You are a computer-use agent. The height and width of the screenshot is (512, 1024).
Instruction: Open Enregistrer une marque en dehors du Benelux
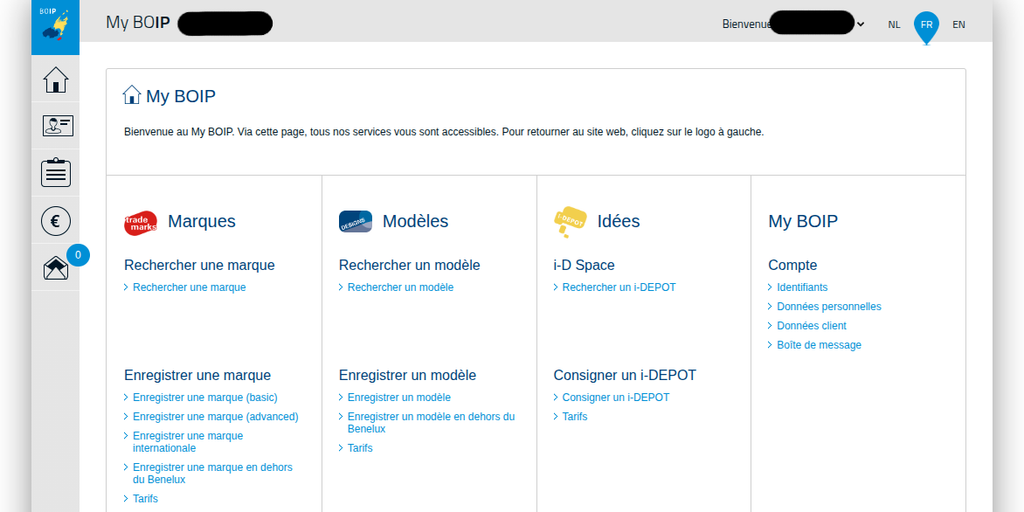(x=213, y=473)
